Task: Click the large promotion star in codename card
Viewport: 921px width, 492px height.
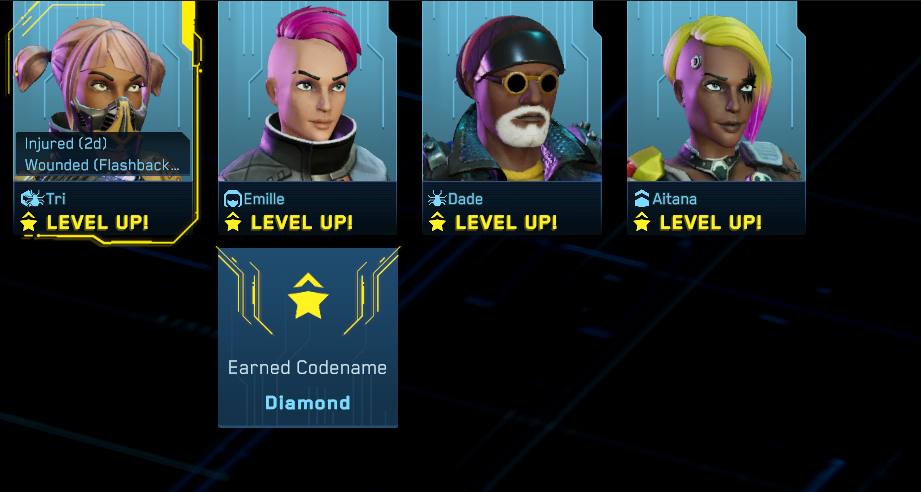Action: click(308, 296)
